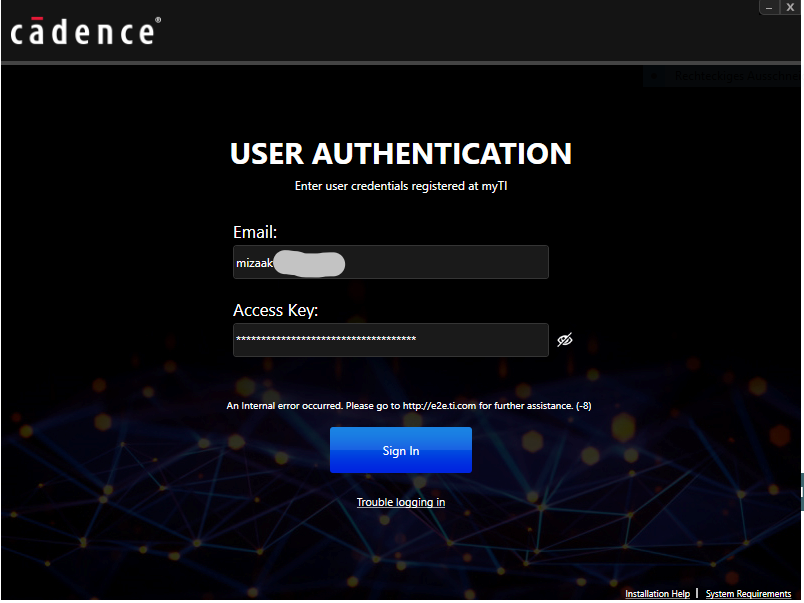
Task: Focus the Access Key input field
Action: [x=391, y=339]
